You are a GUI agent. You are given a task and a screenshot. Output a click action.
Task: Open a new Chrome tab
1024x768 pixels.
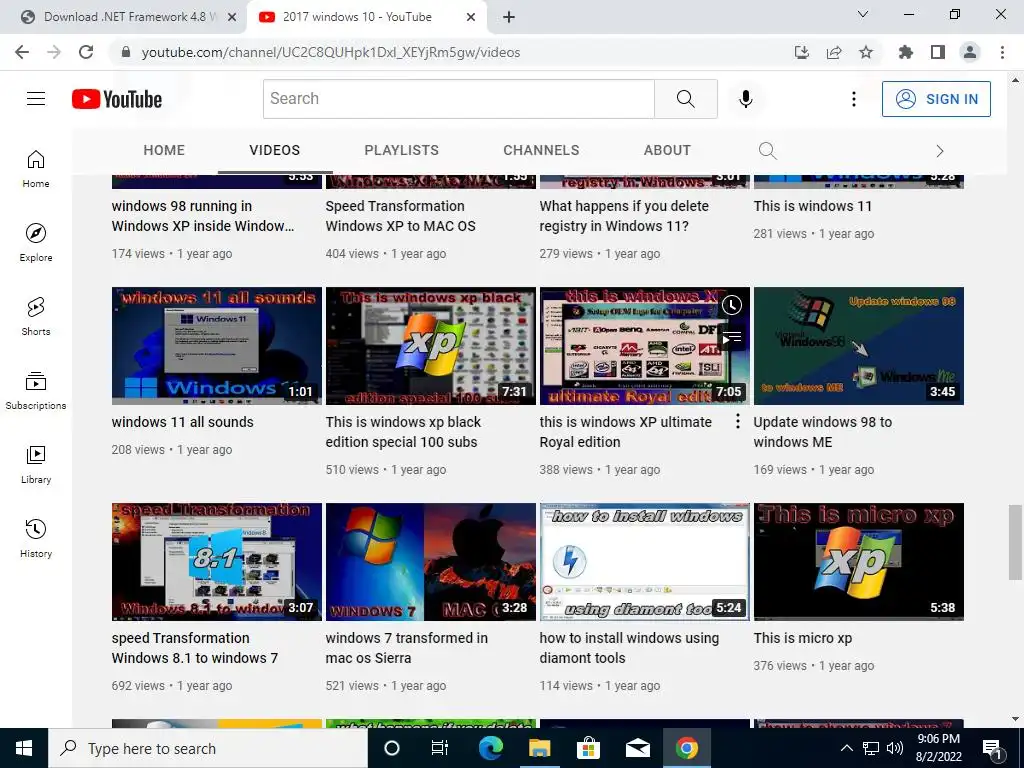[509, 17]
